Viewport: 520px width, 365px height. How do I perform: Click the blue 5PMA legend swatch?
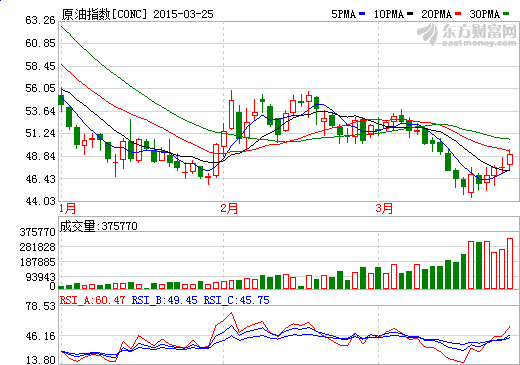[362, 14]
